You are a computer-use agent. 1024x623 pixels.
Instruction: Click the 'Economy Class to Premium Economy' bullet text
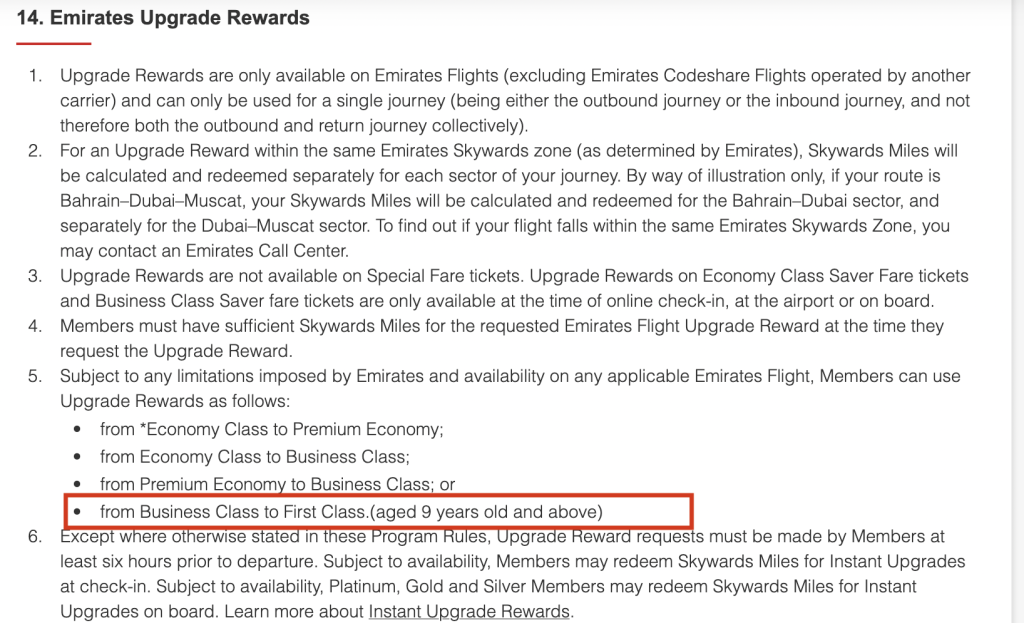pyautogui.click(x=272, y=430)
